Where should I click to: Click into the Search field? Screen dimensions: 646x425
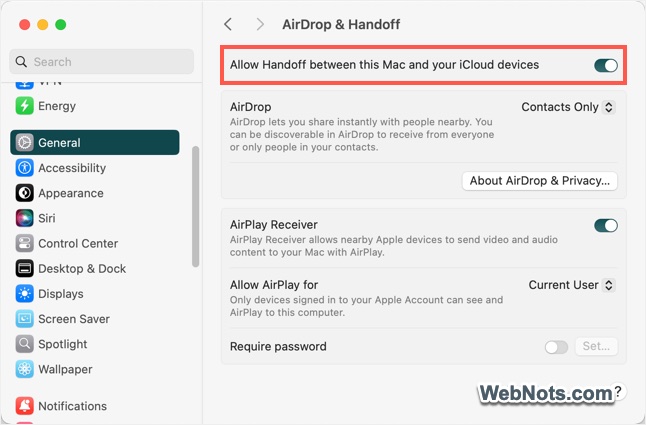101,62
